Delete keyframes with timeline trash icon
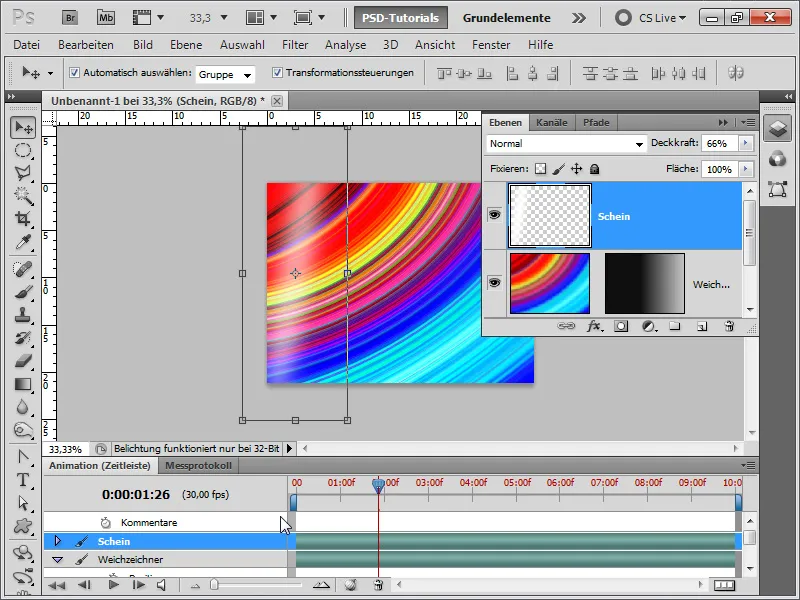The height and width of the screenshot is (600, 800). tap(378, 585)
